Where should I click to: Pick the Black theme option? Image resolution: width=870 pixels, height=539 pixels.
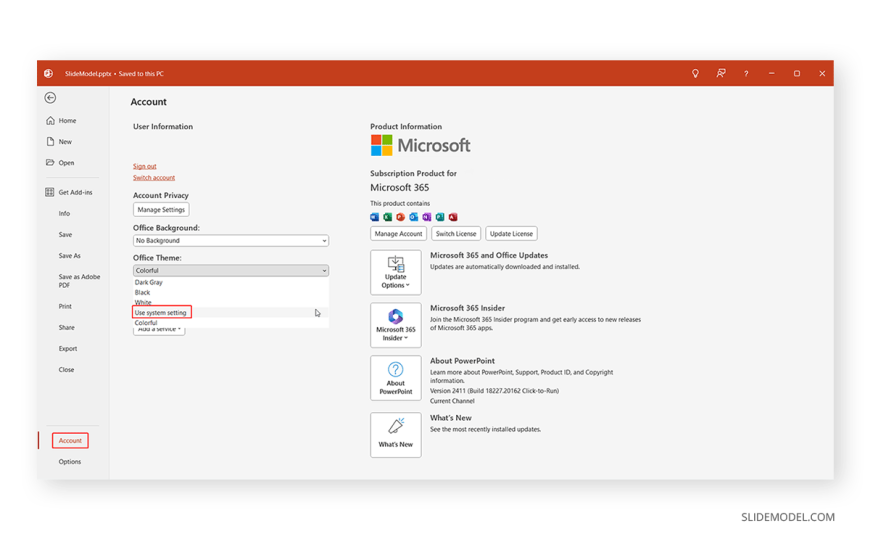143,292
